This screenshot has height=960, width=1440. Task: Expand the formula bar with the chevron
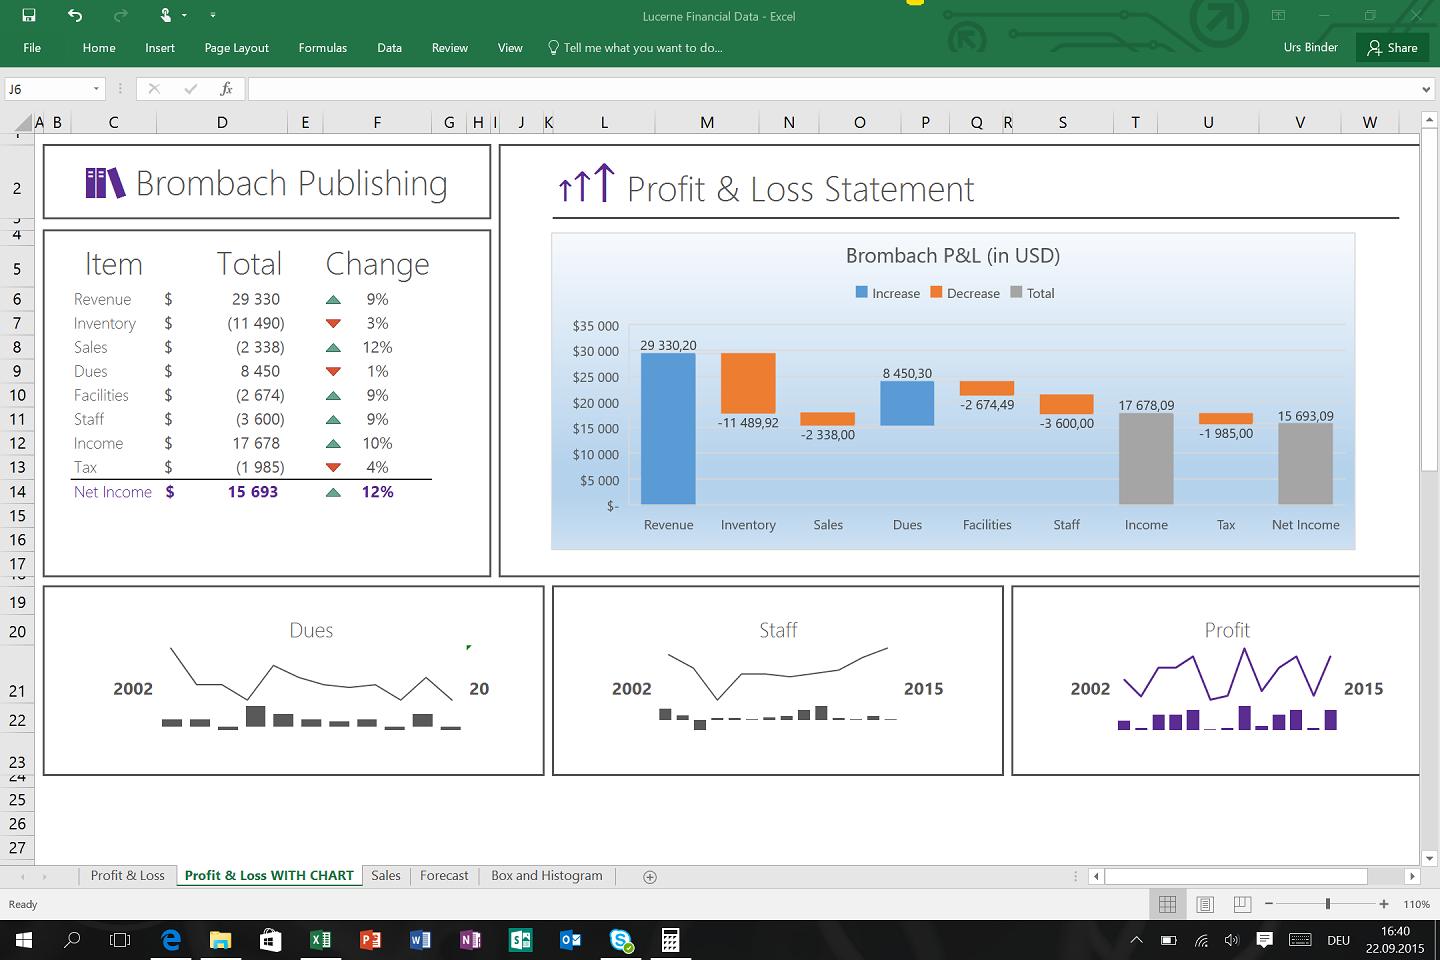(1426, 89)
